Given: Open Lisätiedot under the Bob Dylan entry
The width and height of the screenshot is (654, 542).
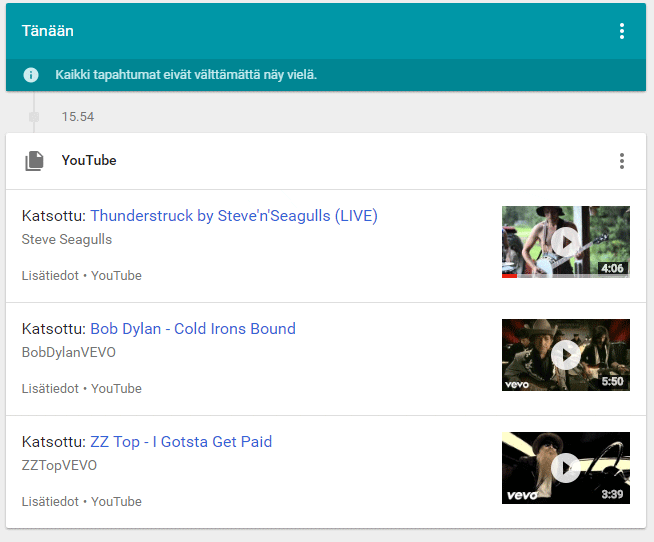Looking at the screenshot, I should click(x=50, y=389).
